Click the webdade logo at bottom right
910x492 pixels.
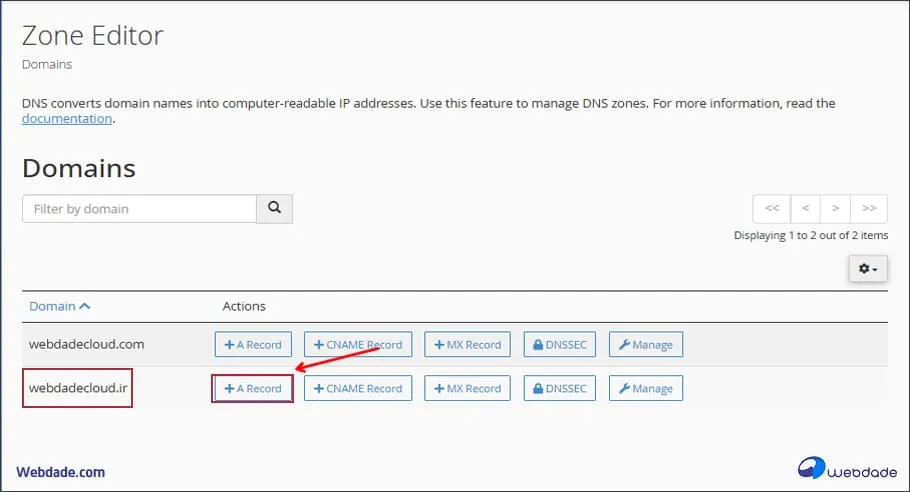coord(842,468)
